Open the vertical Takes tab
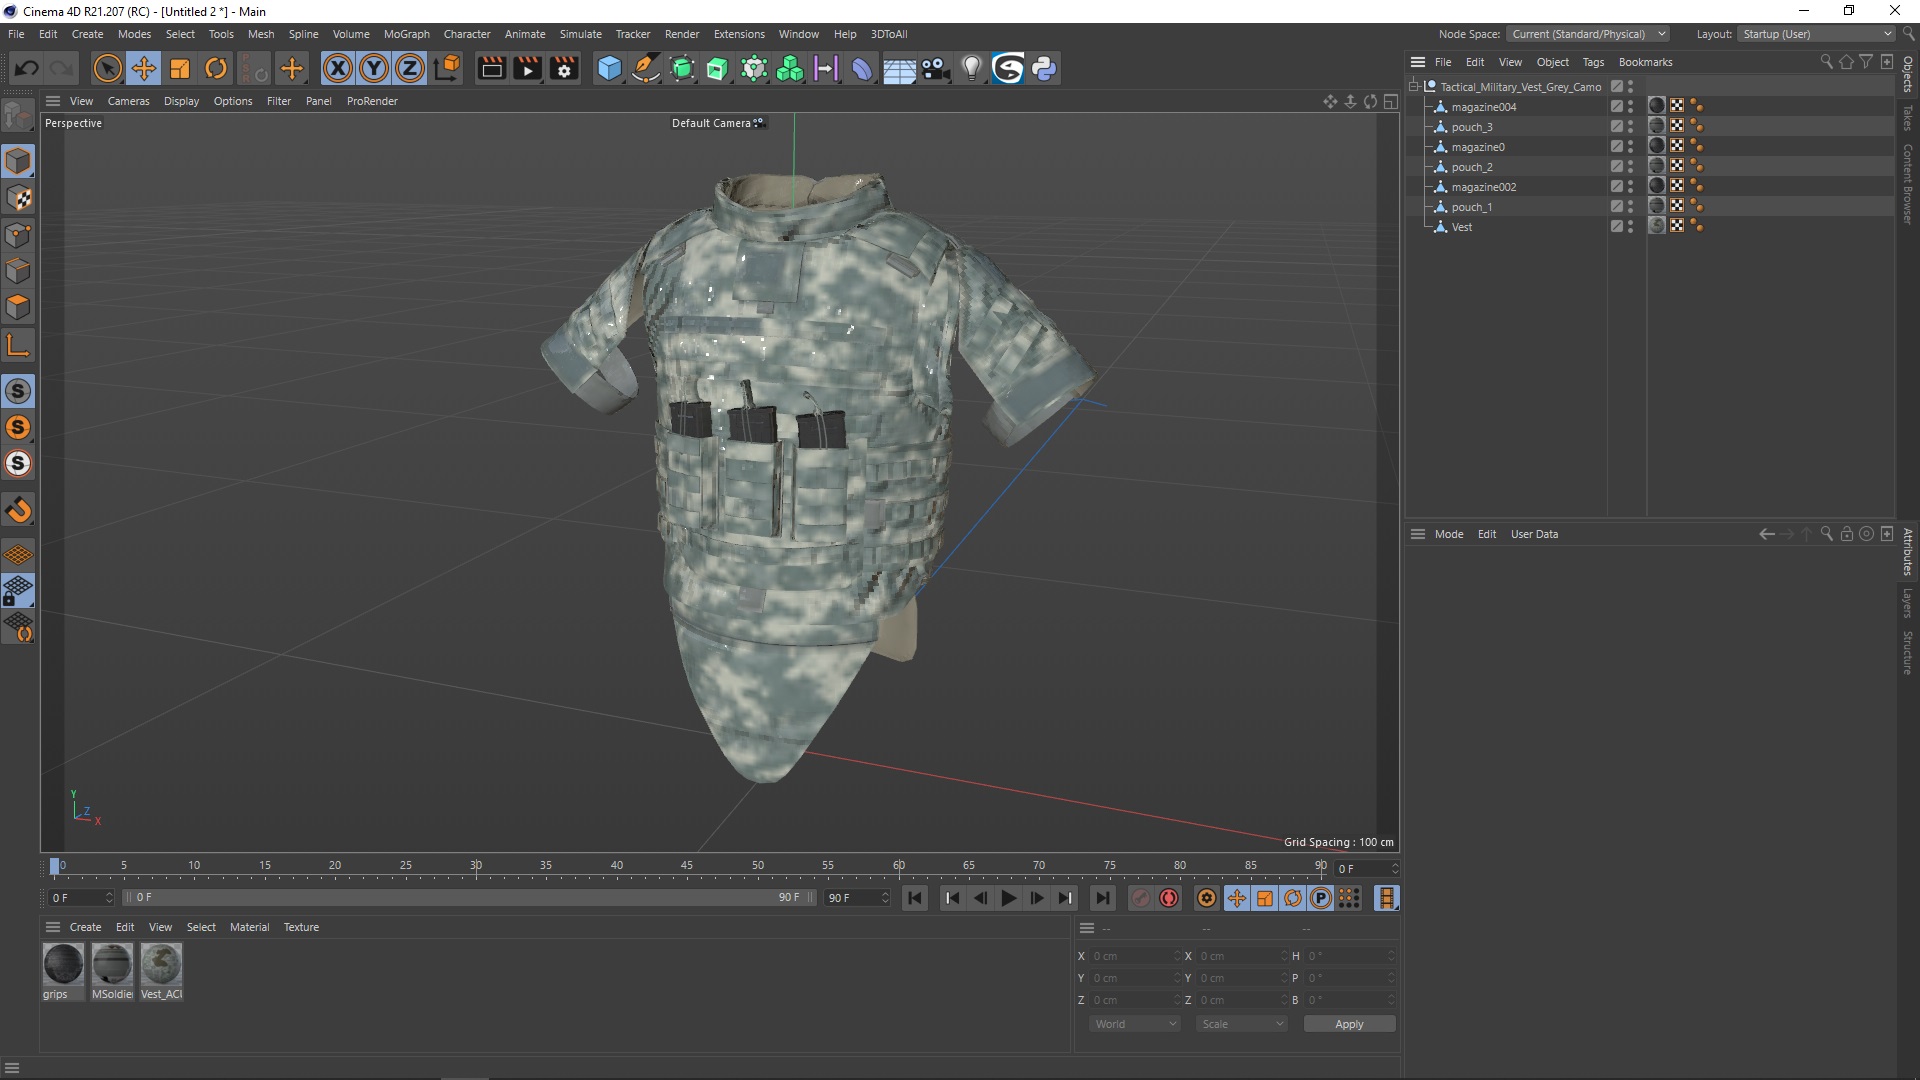This screenshot has width=1920, height=1080. point(1908,118)
